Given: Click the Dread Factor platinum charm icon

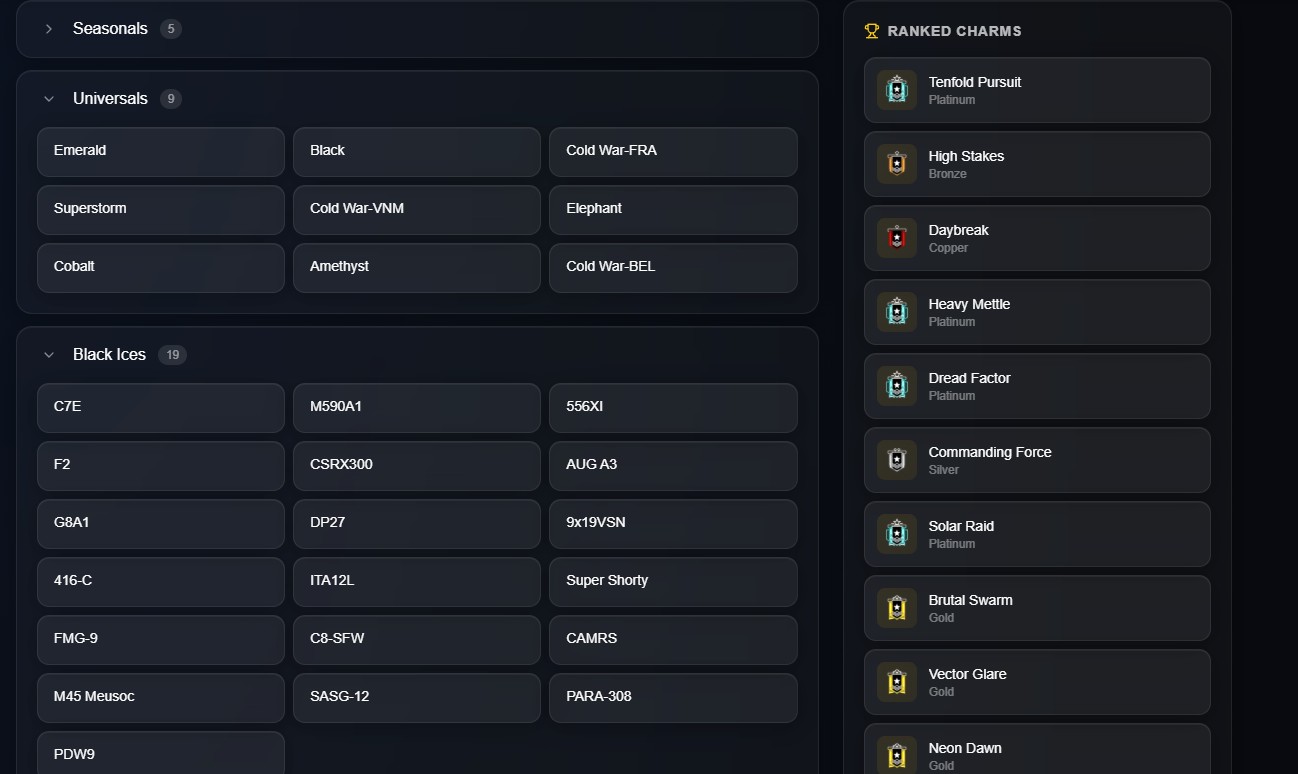Looking at the screenshot, I should [x=897, y=386].
